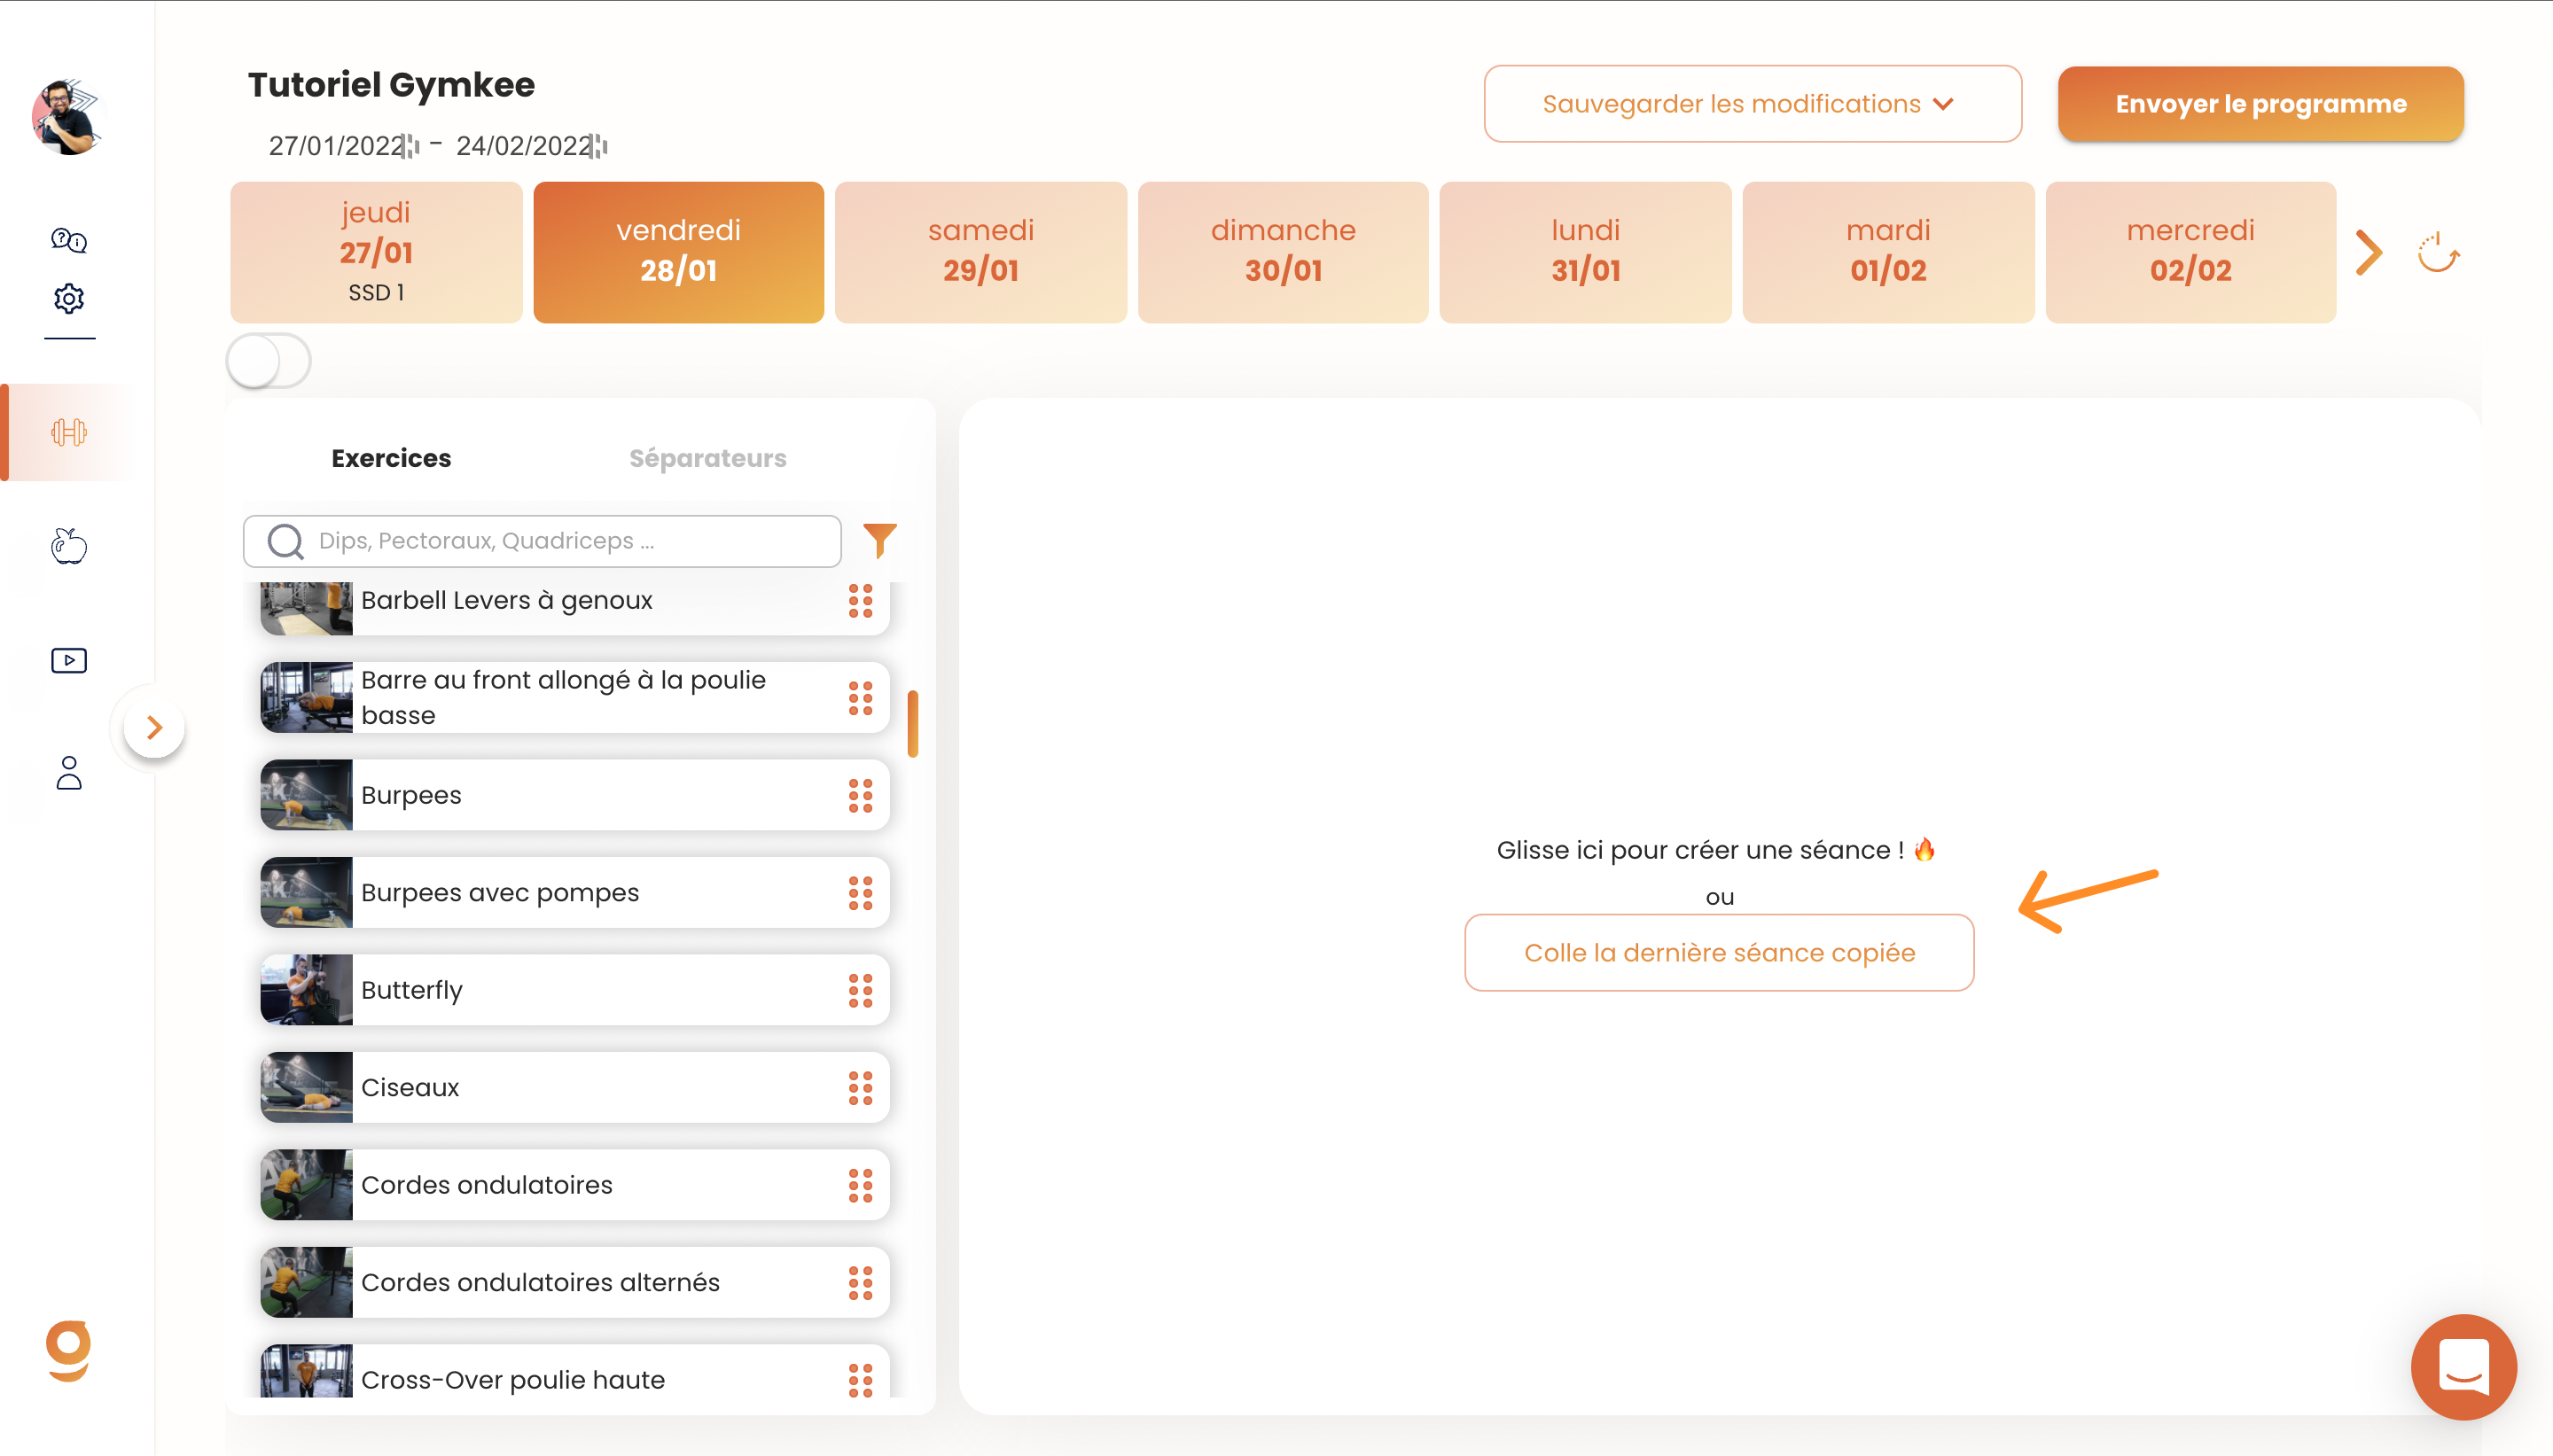Image resolution: width=2553 pixels, height=1456 pixels.
Task: Click the reset calendar refresh icon
Action: (2439, 252)
